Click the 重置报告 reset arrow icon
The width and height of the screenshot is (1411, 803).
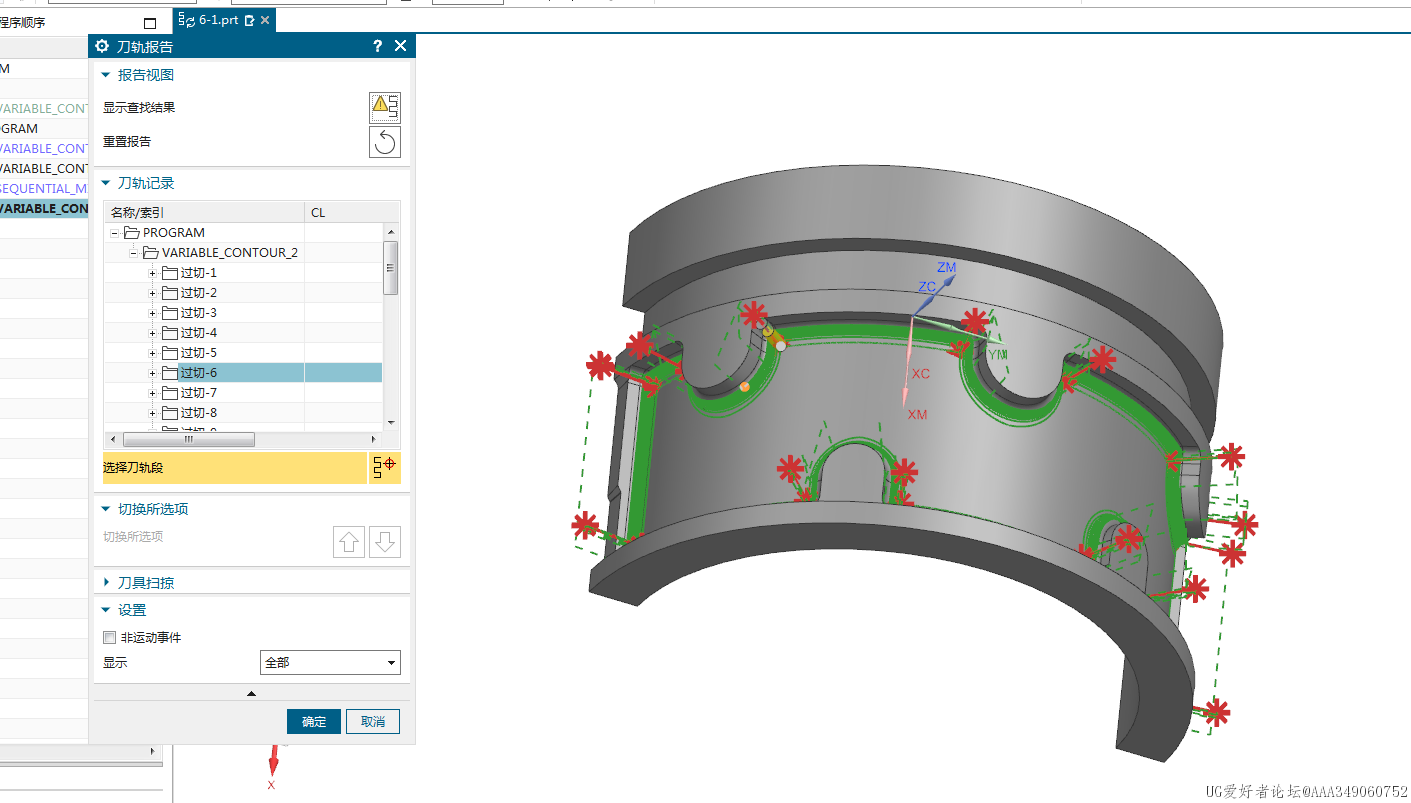385,142
